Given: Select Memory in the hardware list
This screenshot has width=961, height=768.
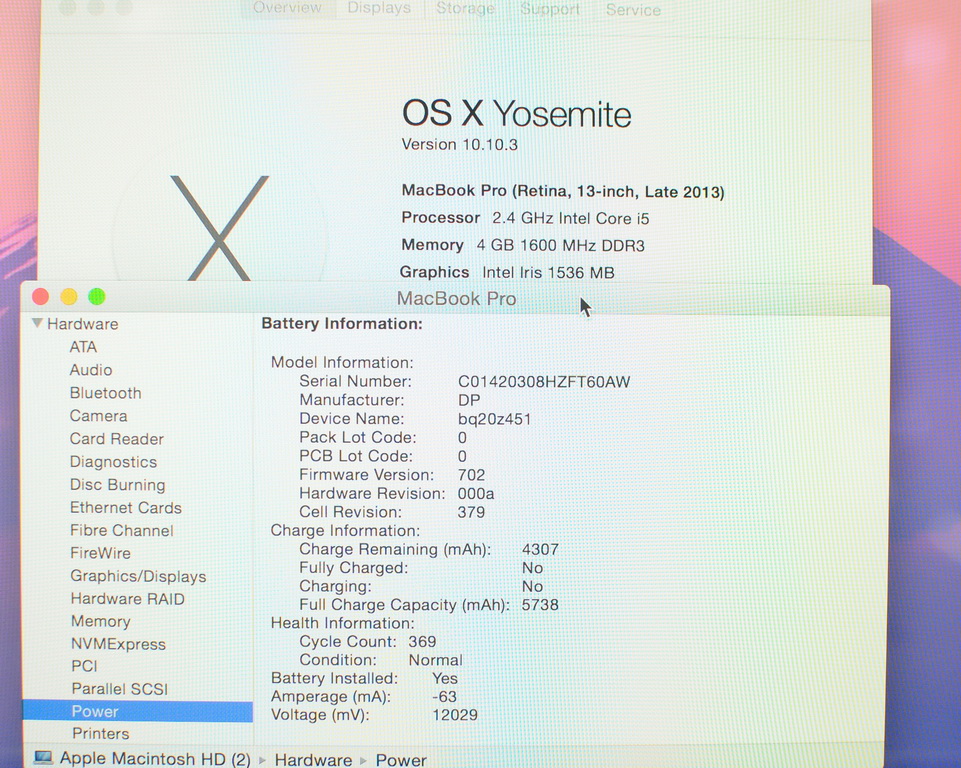Looking at the screenshot, I should pos(101,622).
